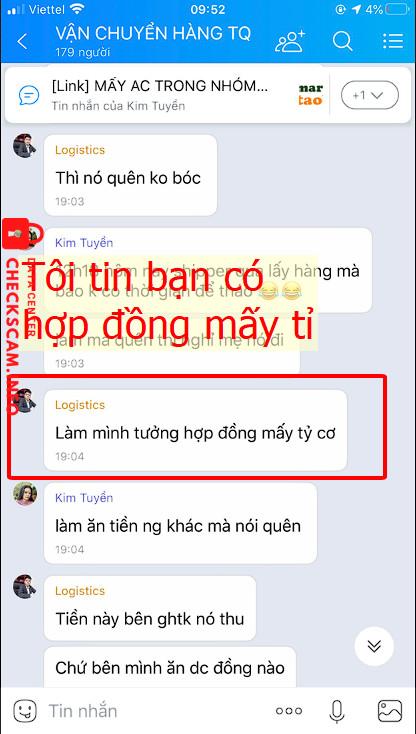
Task: Open the add members icon
Action: (290, 41)
